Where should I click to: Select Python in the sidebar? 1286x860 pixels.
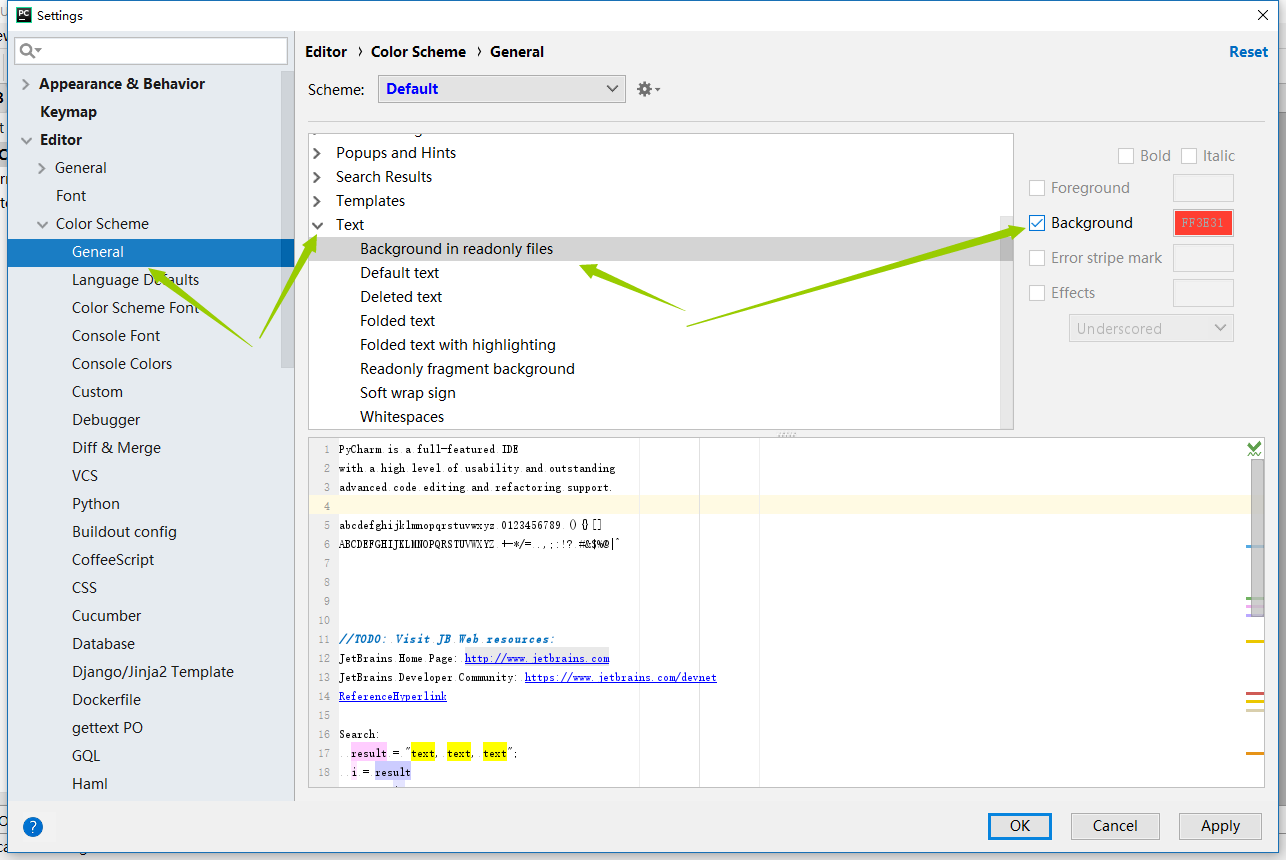96,504
